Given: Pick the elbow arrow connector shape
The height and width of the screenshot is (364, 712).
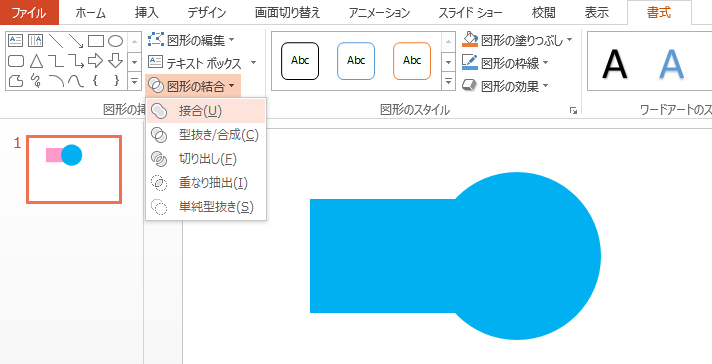Looking at the screenshot, I should coord(76,61).
